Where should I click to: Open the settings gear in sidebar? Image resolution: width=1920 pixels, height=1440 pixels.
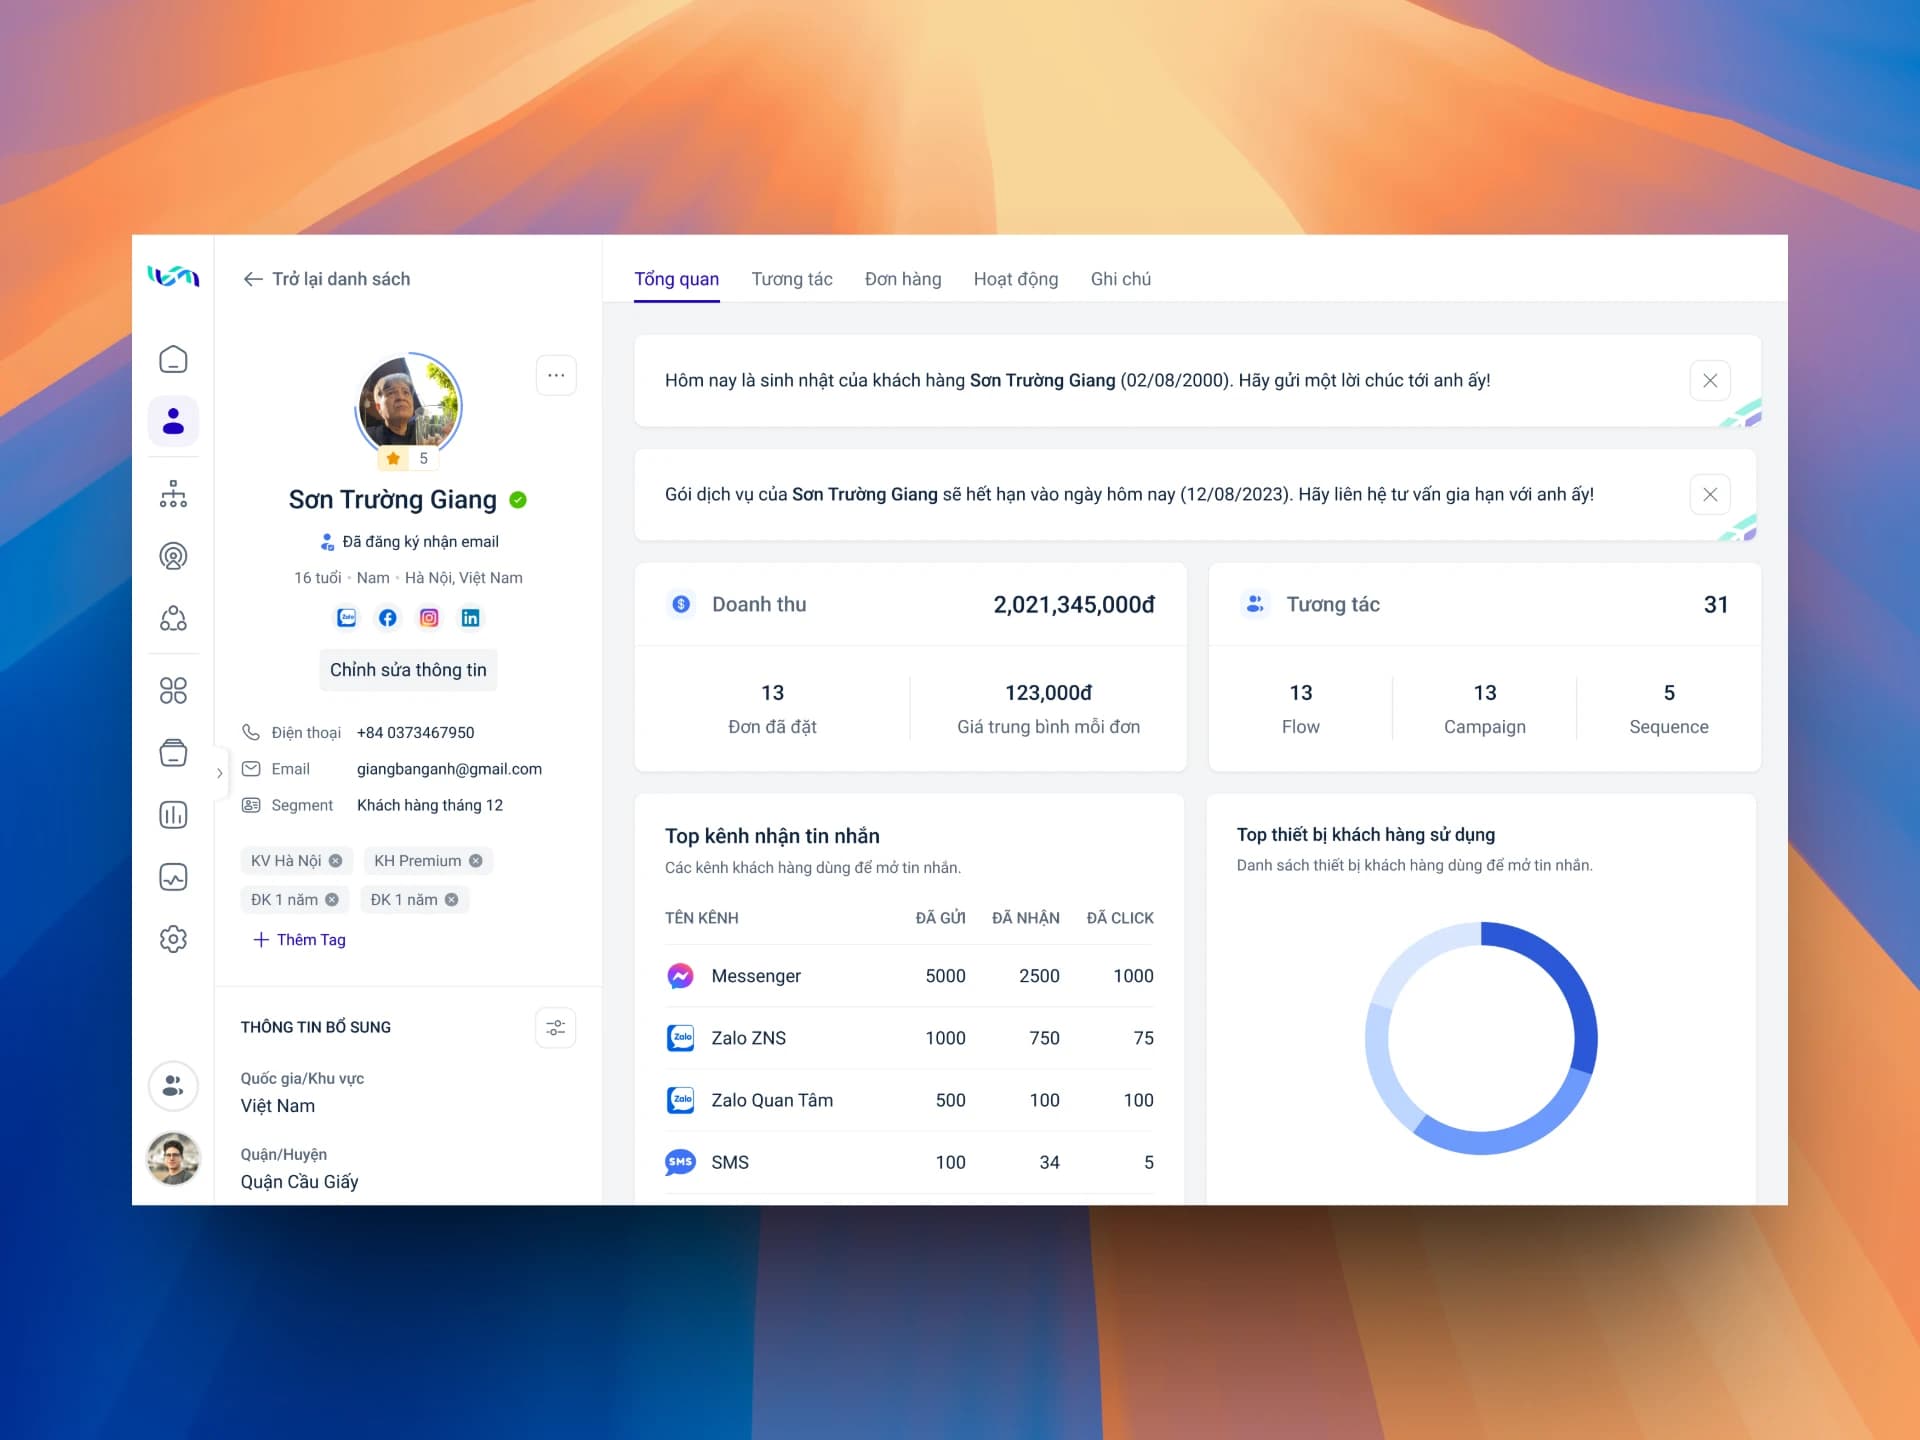tap(173, 939)
